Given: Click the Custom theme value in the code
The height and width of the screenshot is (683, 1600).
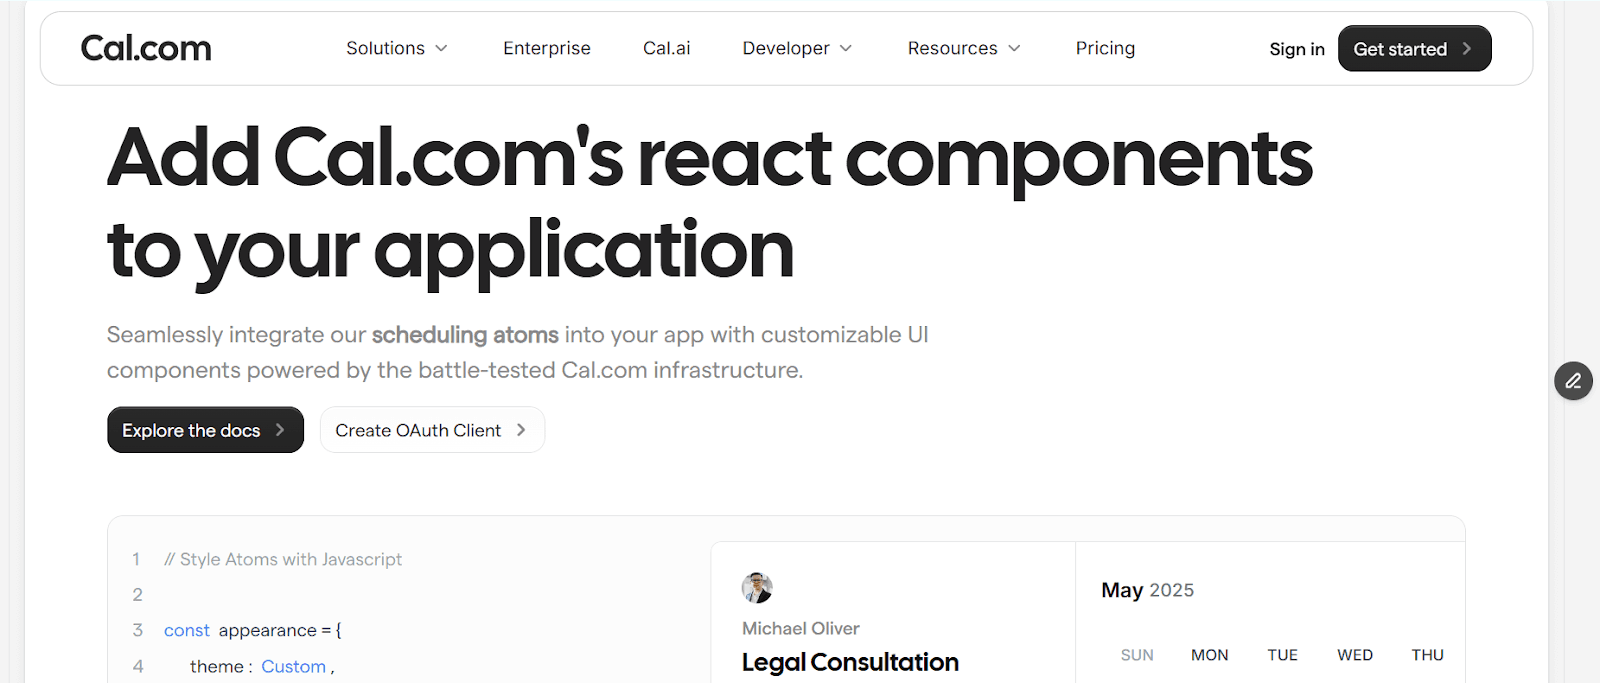Looking at the screenshot, I should pyautogui.click(x=293, y=665).
